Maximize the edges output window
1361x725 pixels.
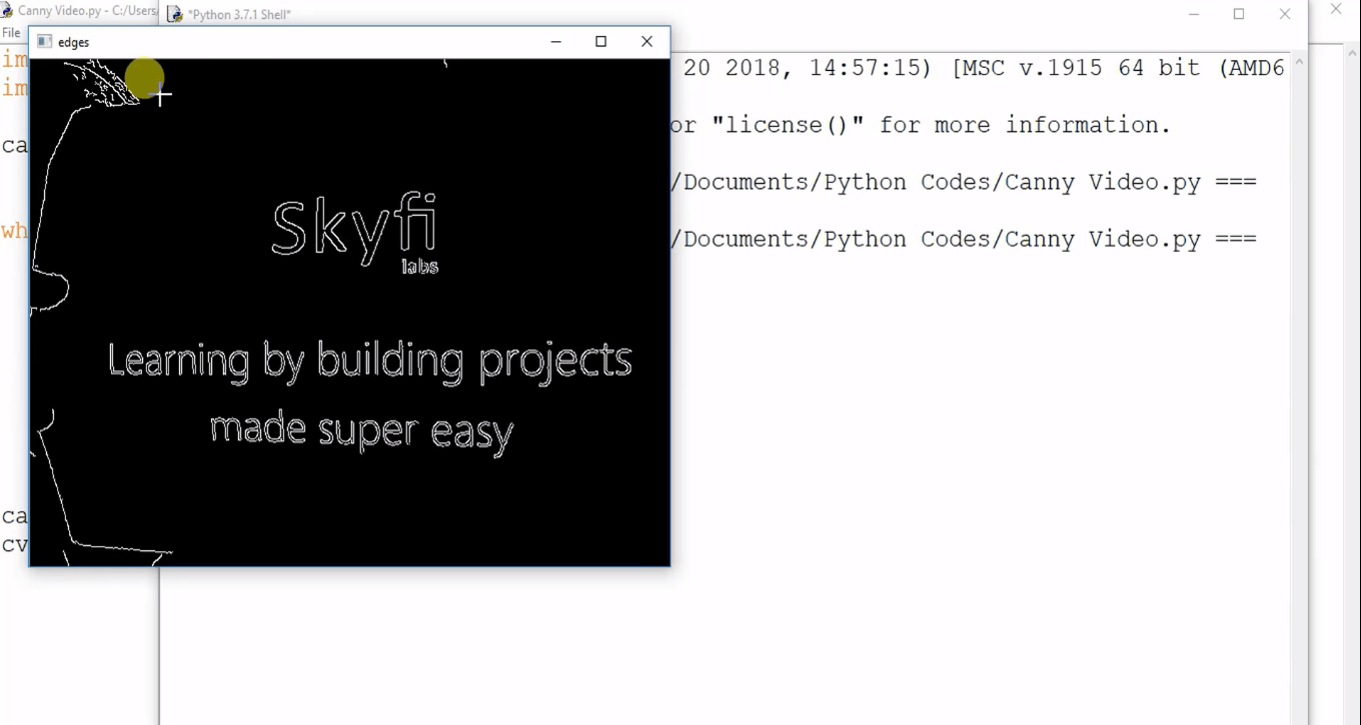click(601, 42)
